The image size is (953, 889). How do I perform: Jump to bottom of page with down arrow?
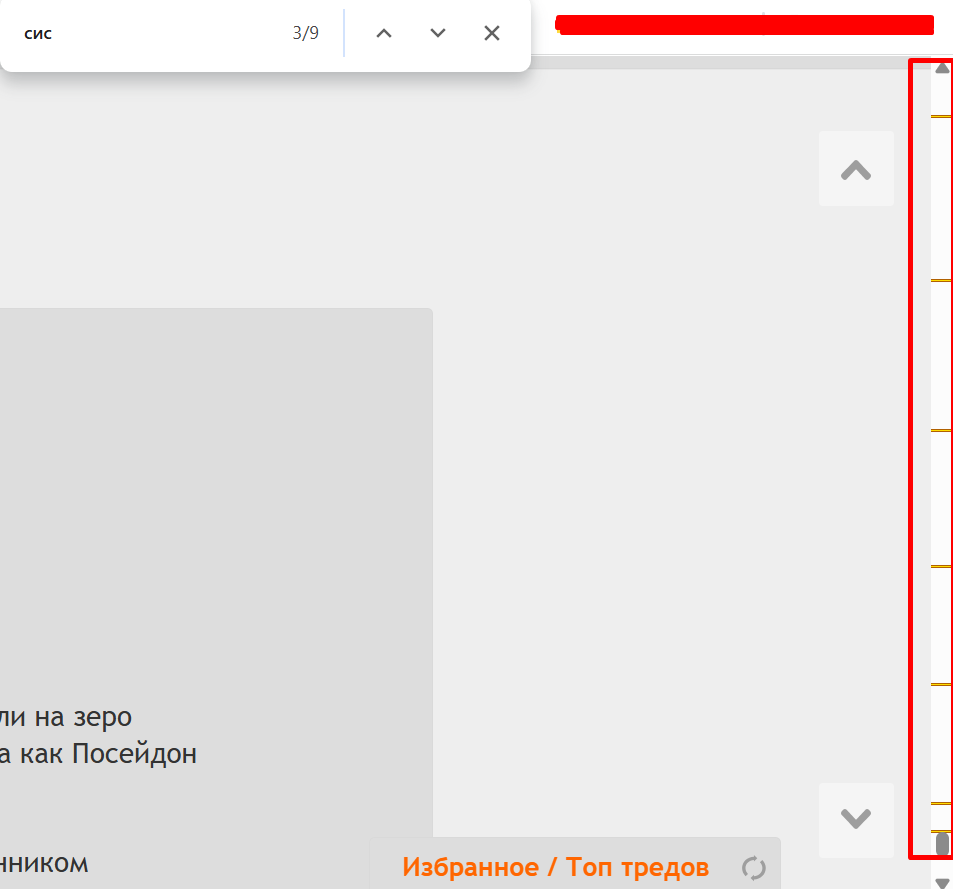(856, 820)
